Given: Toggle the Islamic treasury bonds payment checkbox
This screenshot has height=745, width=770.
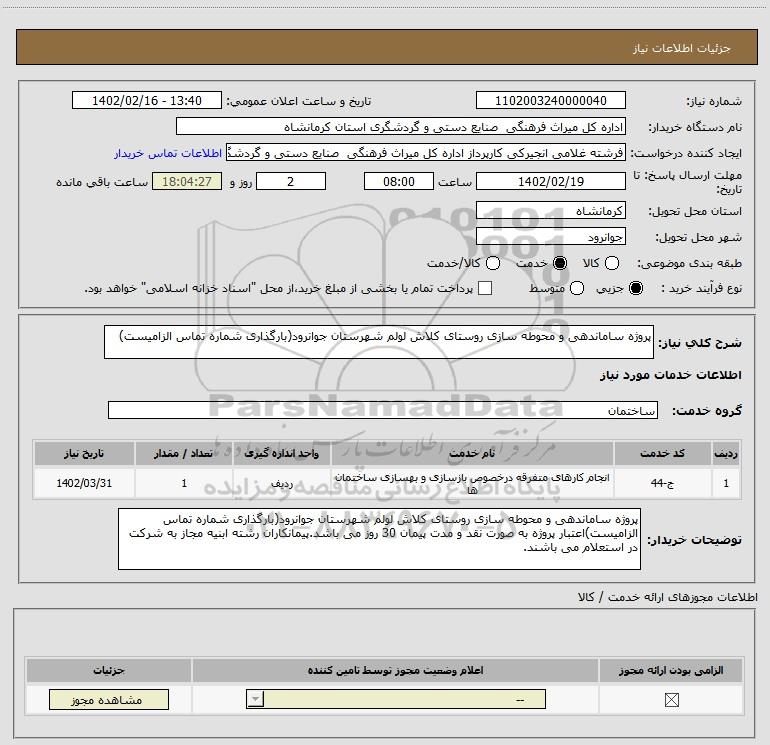Looking at the screenshot, I should pyautogui.click(x=485, y=288).
